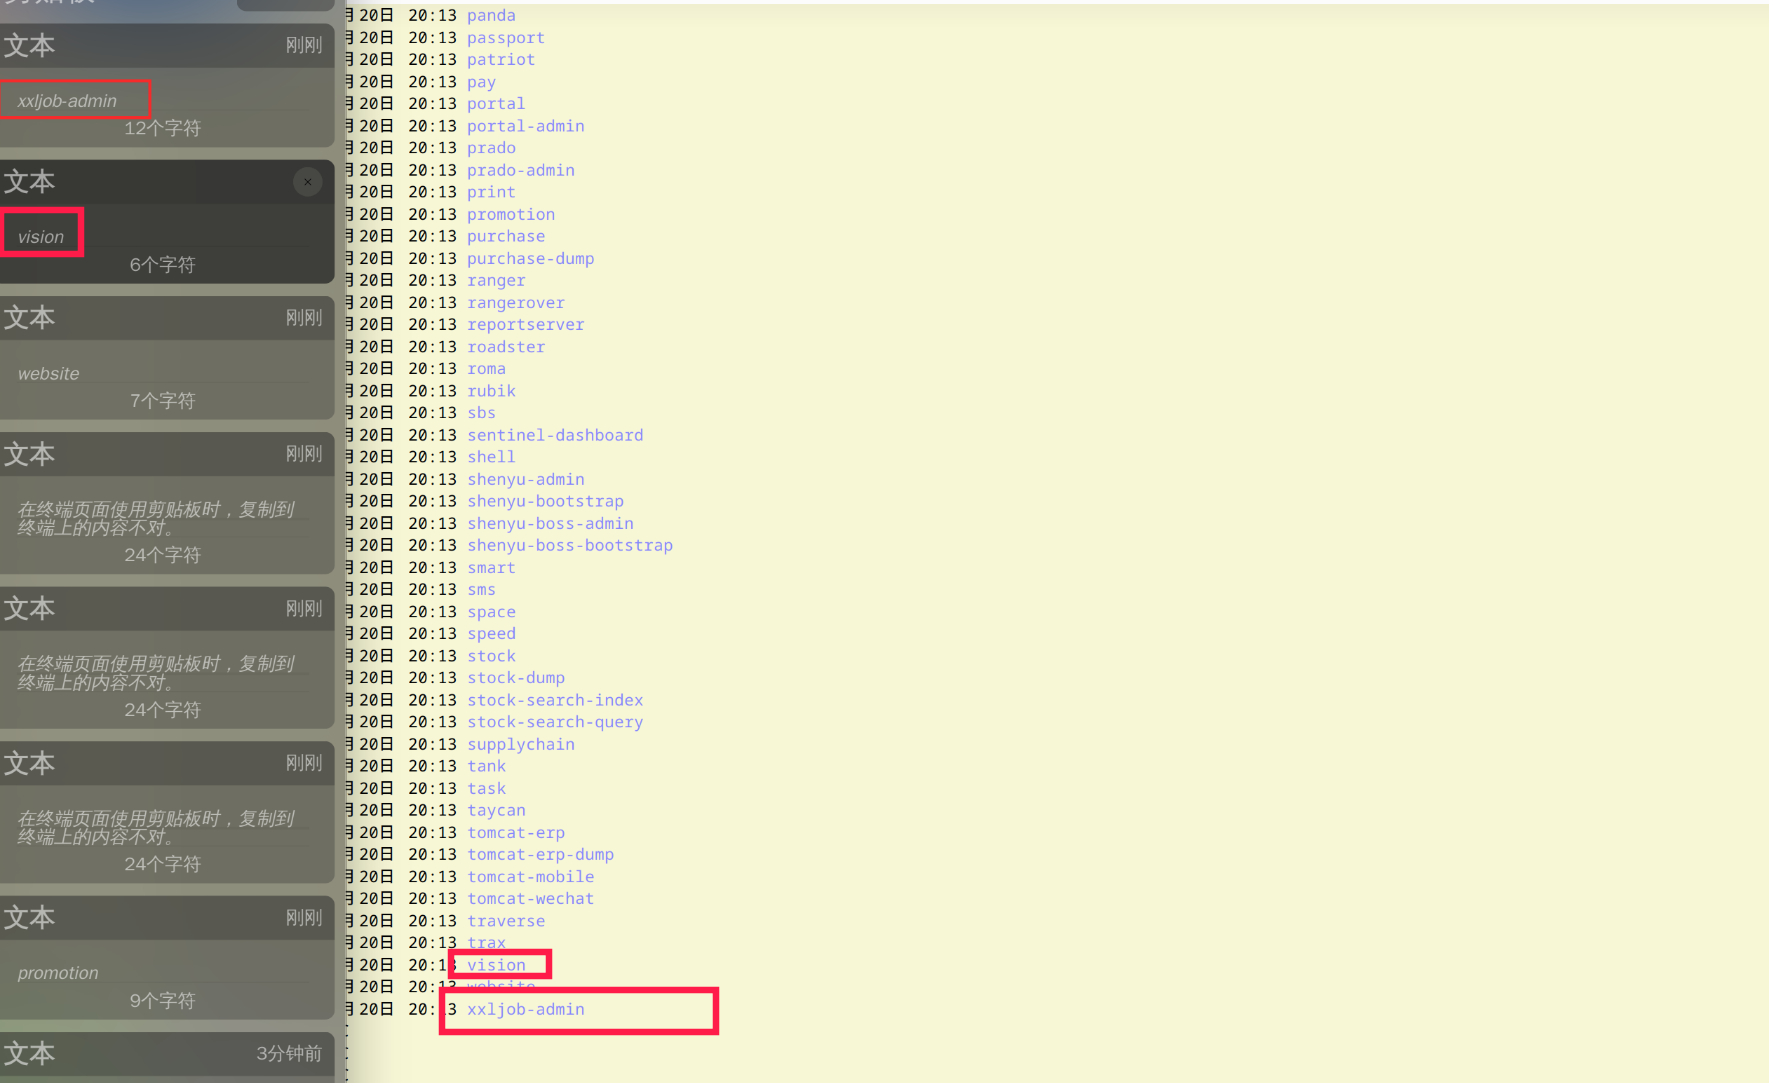The height and width of the screenshot is (1083, 1769).
Task: Click tomcat-erp-dump directory name
Action: click(x=541, y=854)
